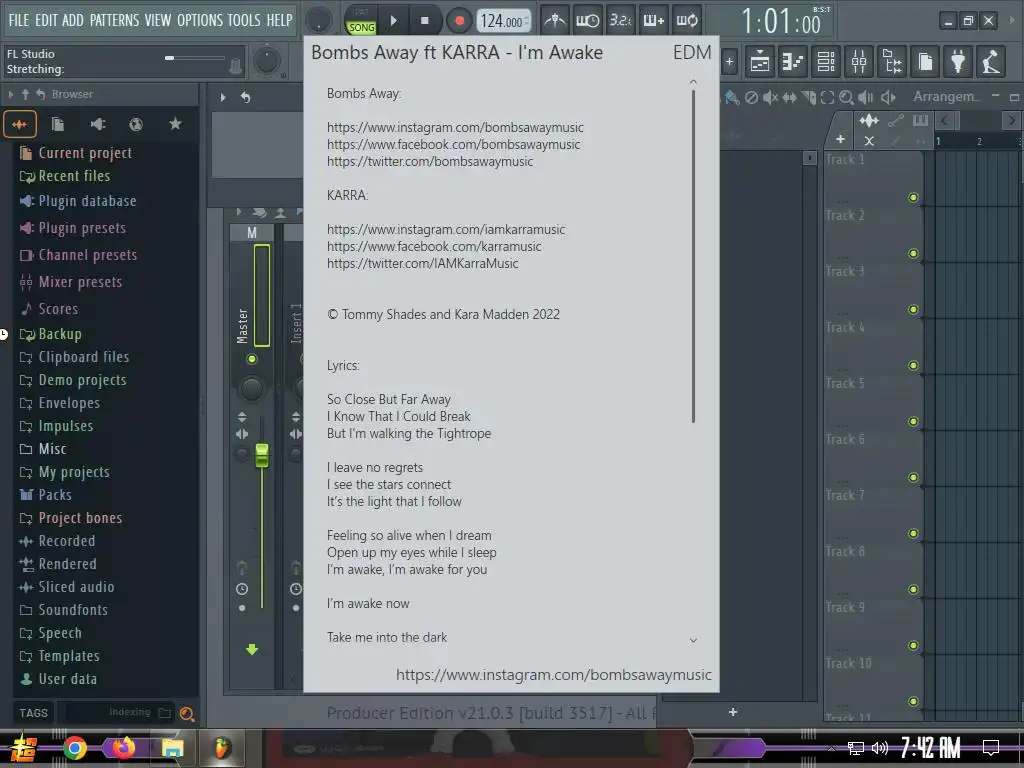
Task: Click the Master track pan knob
Action: 251,389
